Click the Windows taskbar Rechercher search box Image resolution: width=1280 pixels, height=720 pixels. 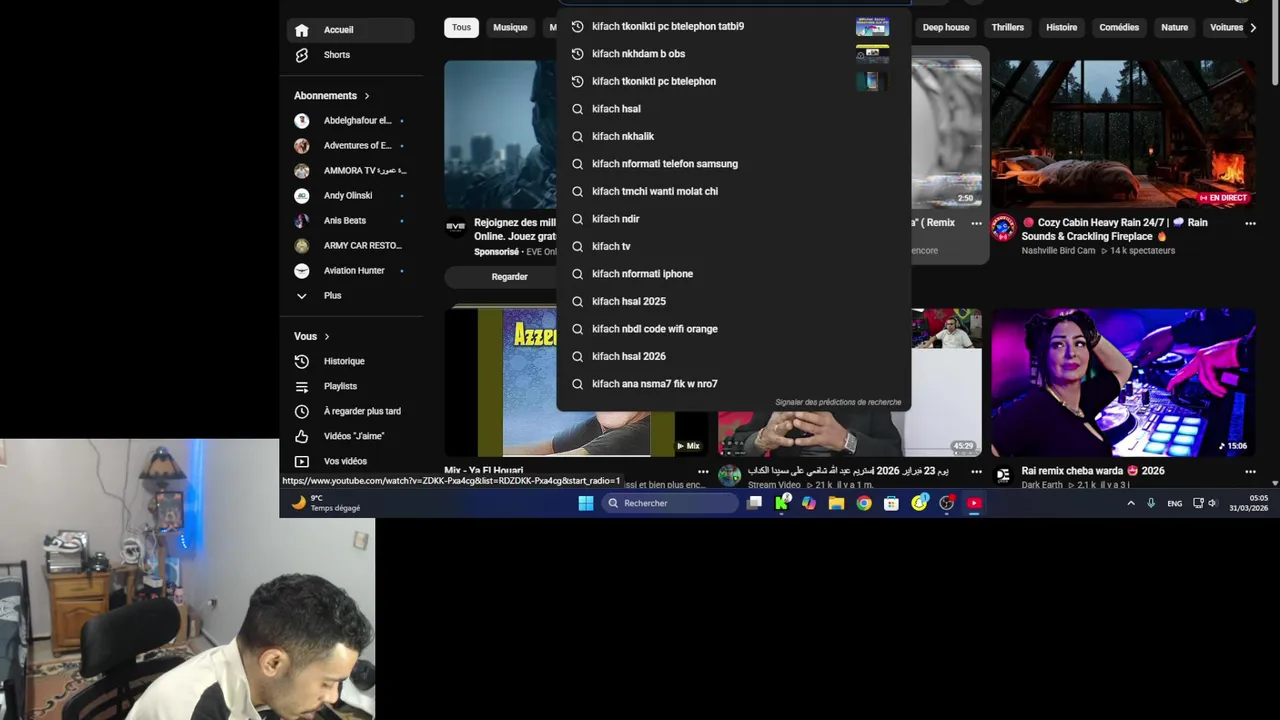670,503
